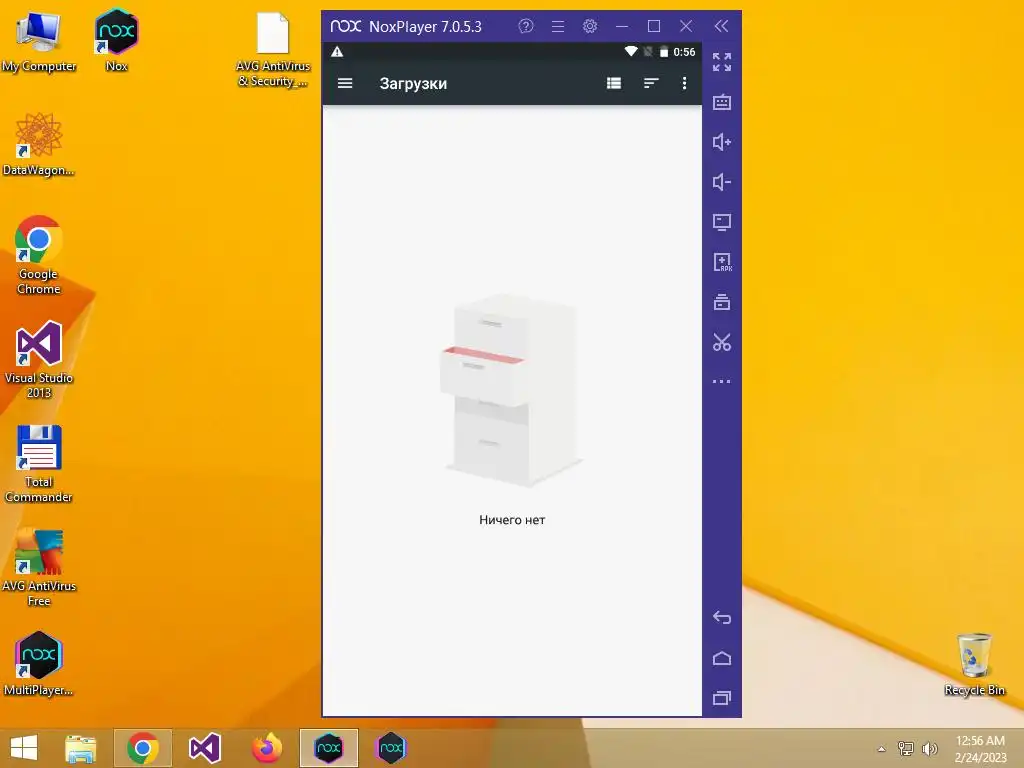Image resolution: width=1024 pixels, height=768 pixels.
Task: Open recent apps button in Nox sidebar
Action: click(x=722, y=698)
